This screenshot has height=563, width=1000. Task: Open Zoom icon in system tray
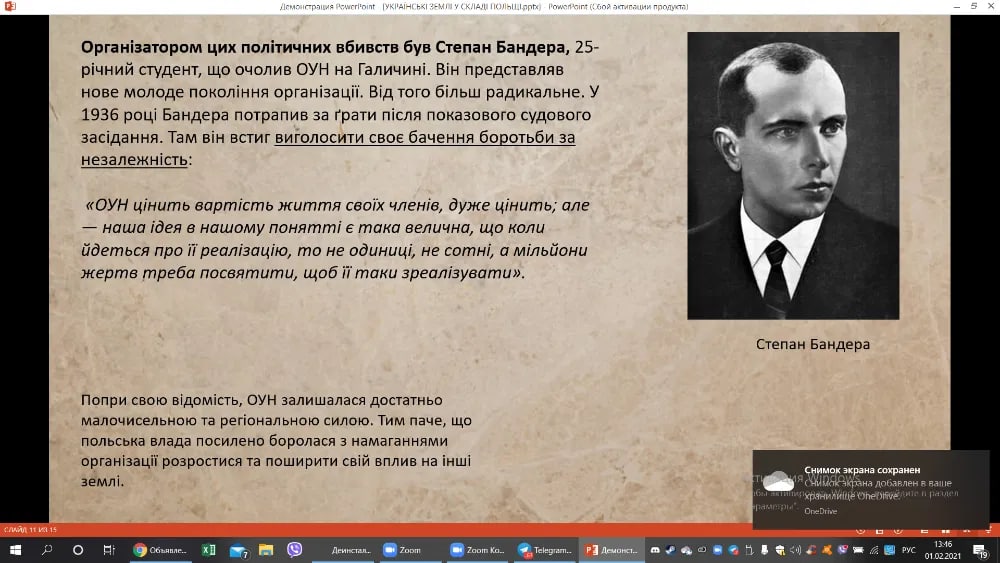coord(717,550)
